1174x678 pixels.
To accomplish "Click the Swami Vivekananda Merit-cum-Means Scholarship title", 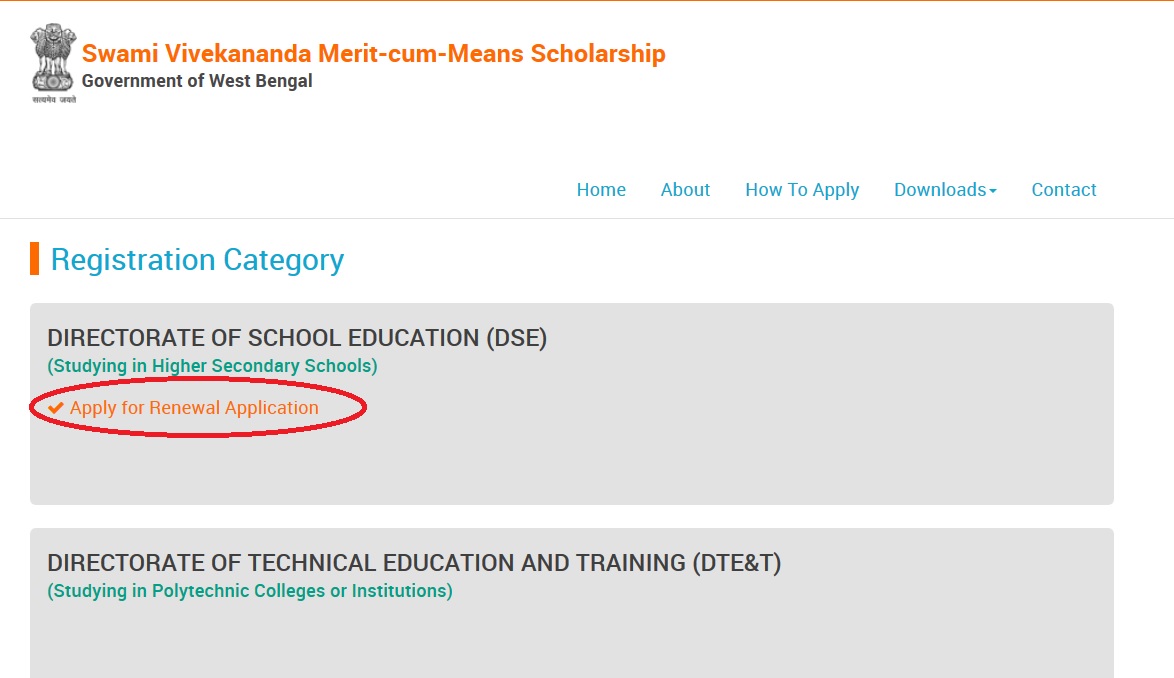I will click(x=373, y=54).
